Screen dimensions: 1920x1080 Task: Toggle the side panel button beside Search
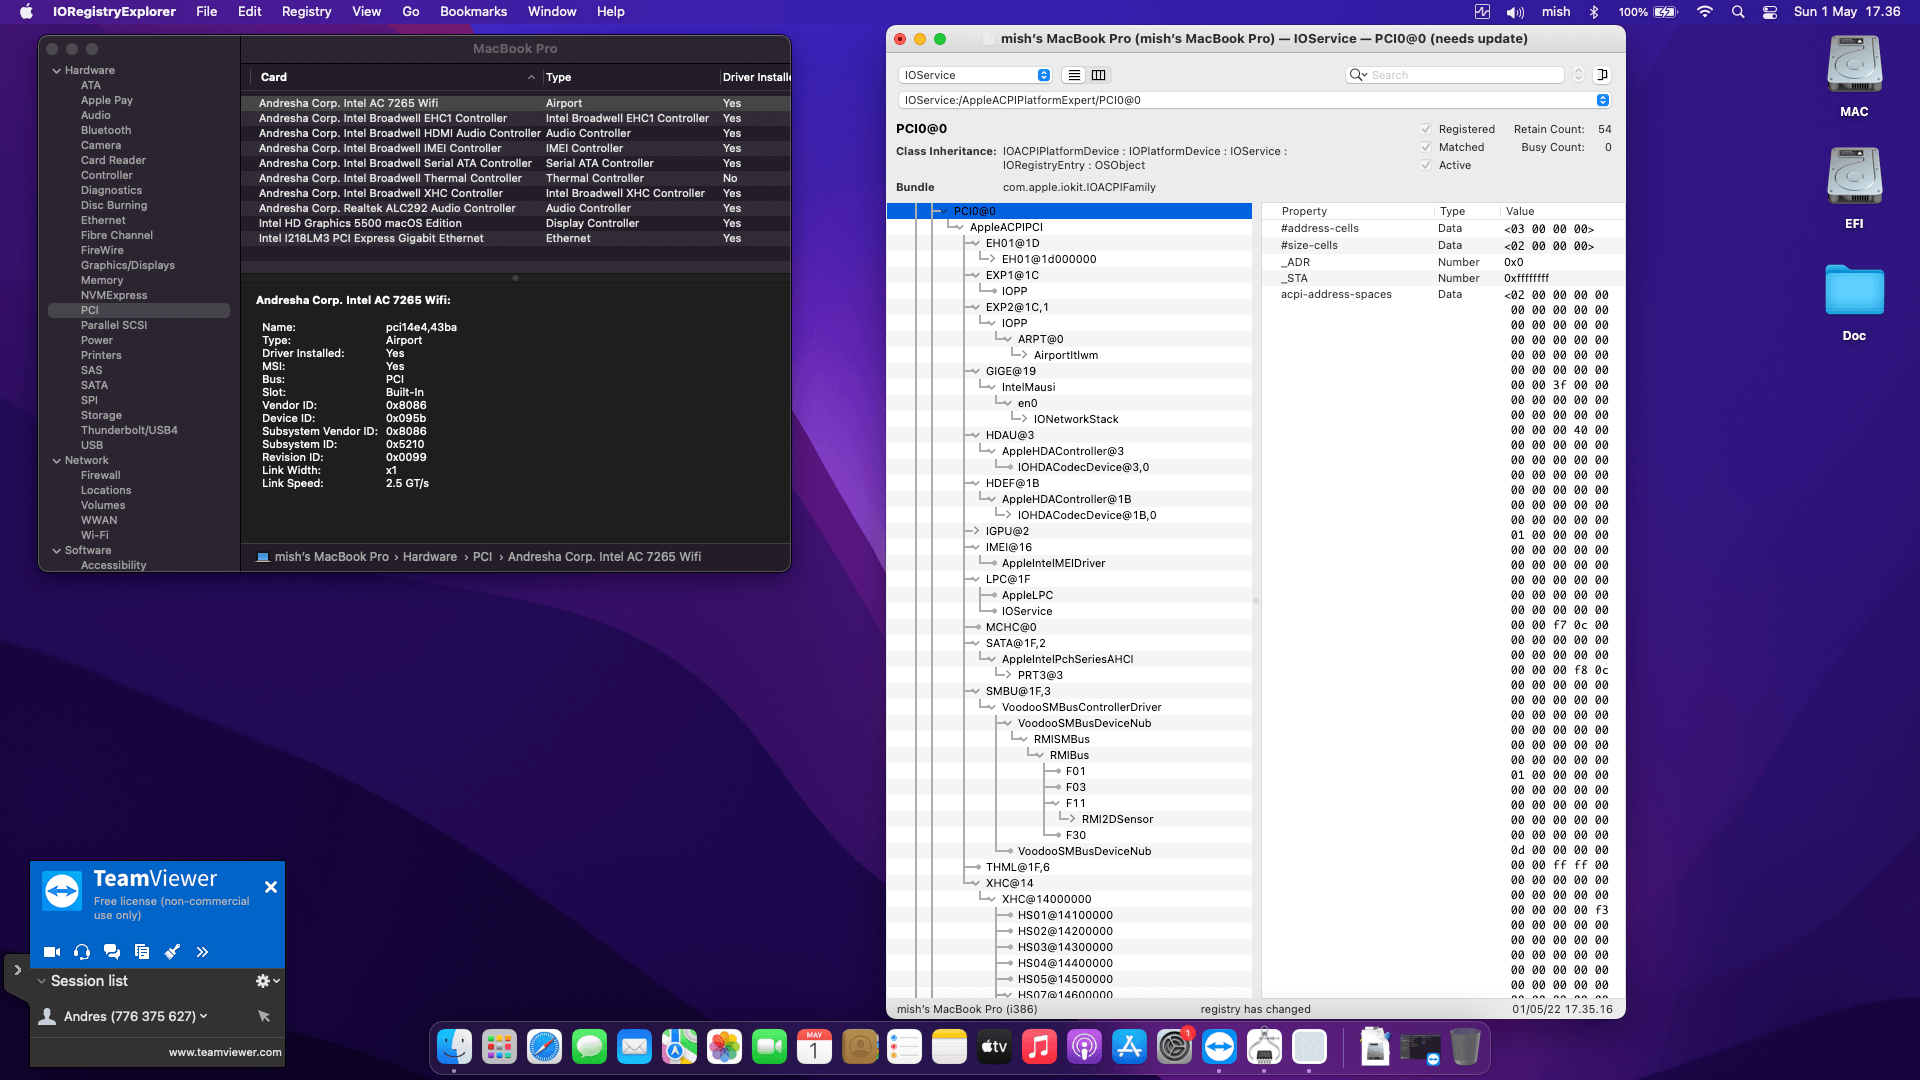pos(1602,75)
